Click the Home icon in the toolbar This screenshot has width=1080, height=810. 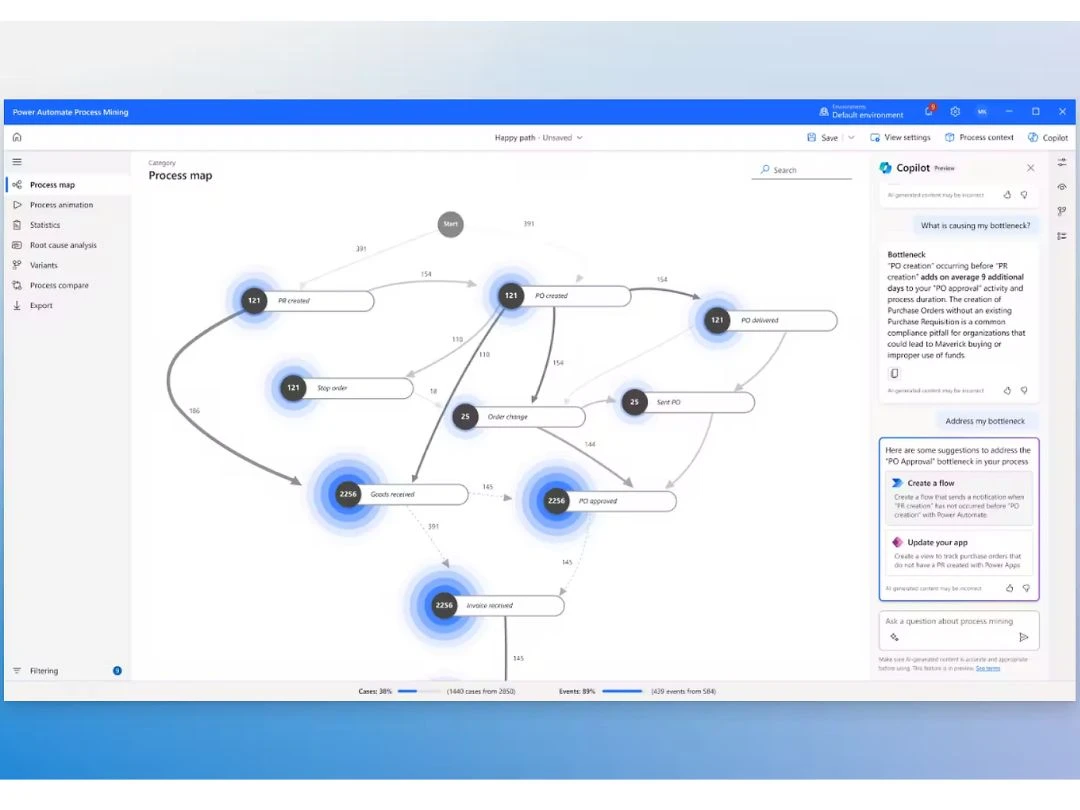pos(17,138)
